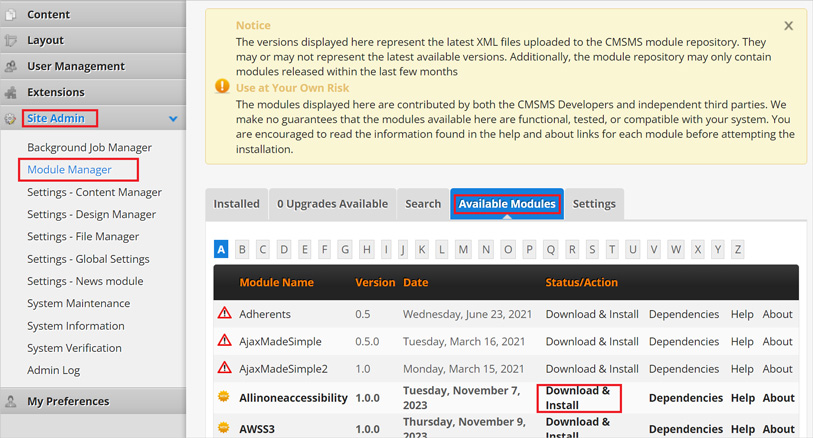Open Settings - File Manager
The image size is (813, 438).
coord(83,237)
